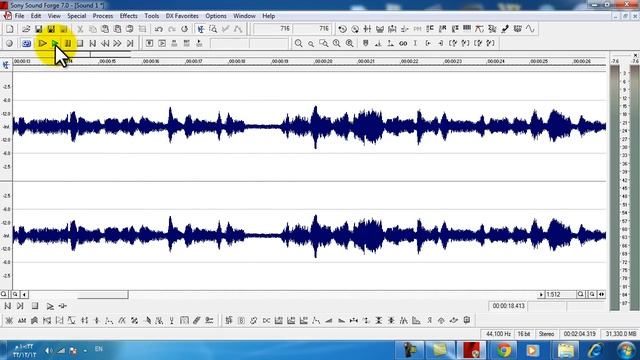Image resolution: width=640 pixels, height=360 pixels.
Task: Rewind the audio cursor
Action: 105,43
